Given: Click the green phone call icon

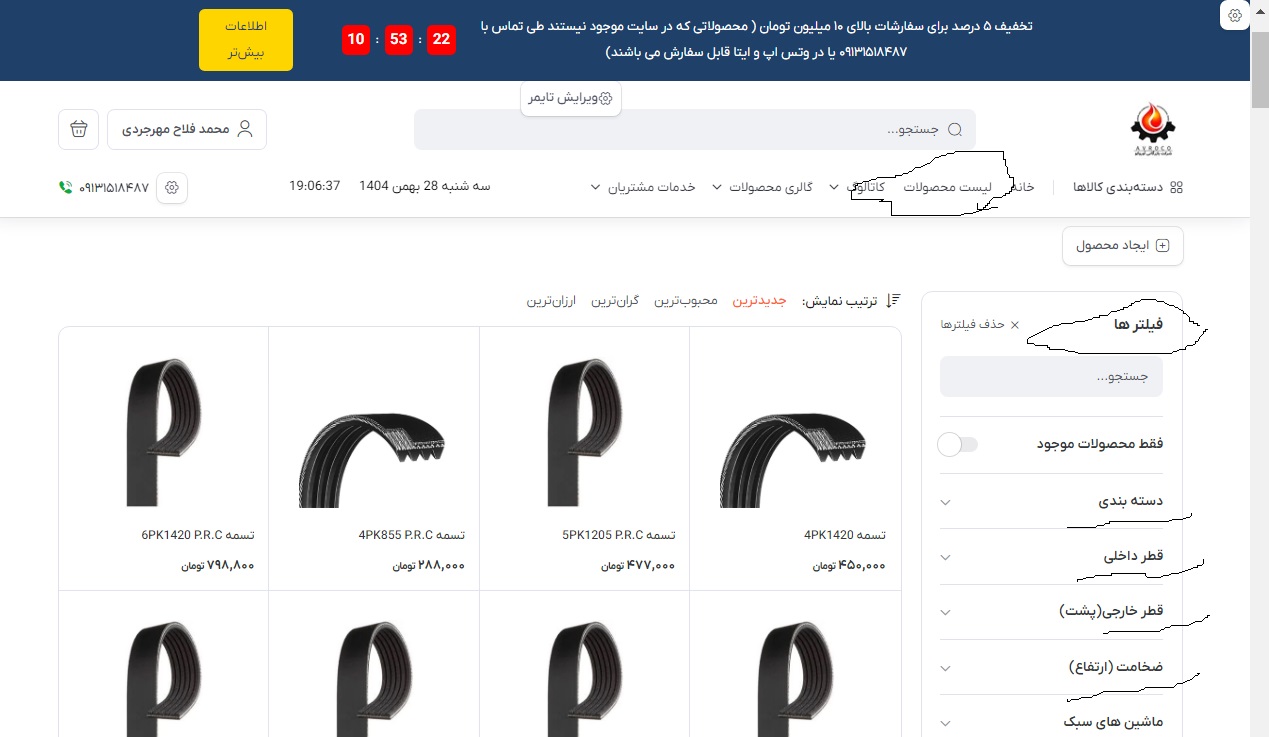Looking at the screenshot, I should (x=66, y=187).
